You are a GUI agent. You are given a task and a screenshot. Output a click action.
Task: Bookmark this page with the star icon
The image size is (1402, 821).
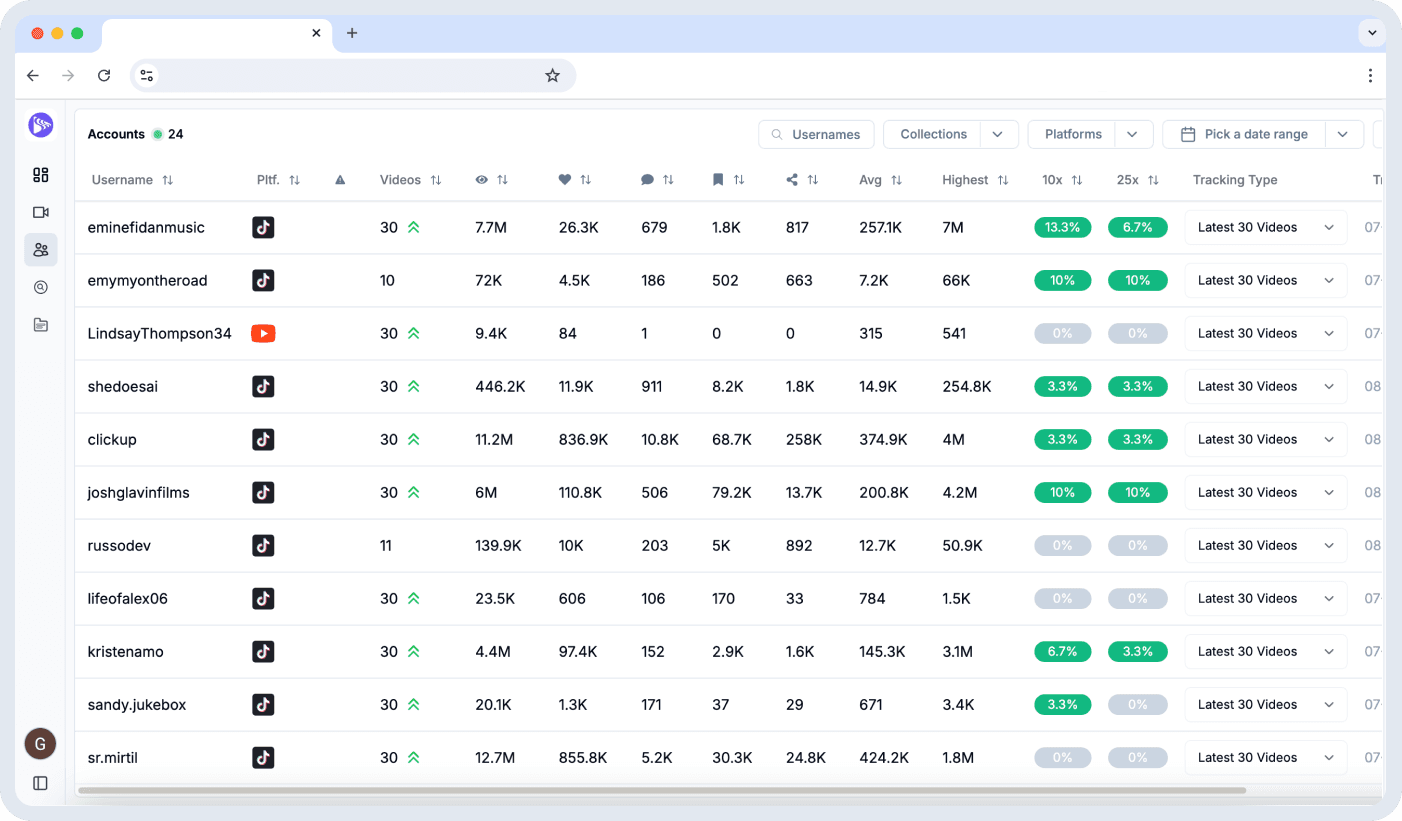(x=552, y=75)
